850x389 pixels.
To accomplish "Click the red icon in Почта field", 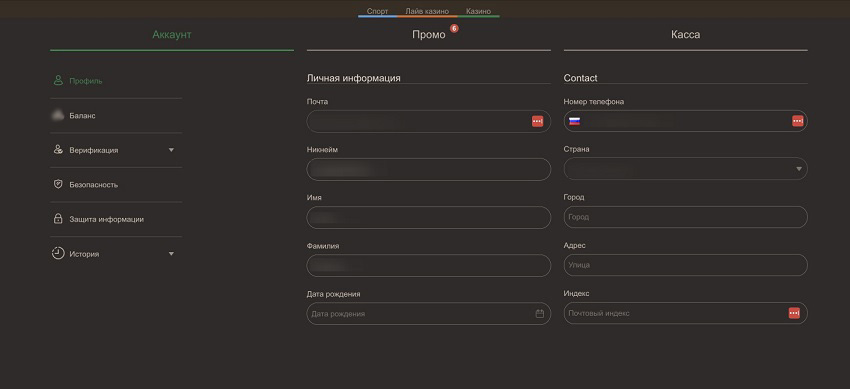I will pyautogui.click(x=537, y=121).
